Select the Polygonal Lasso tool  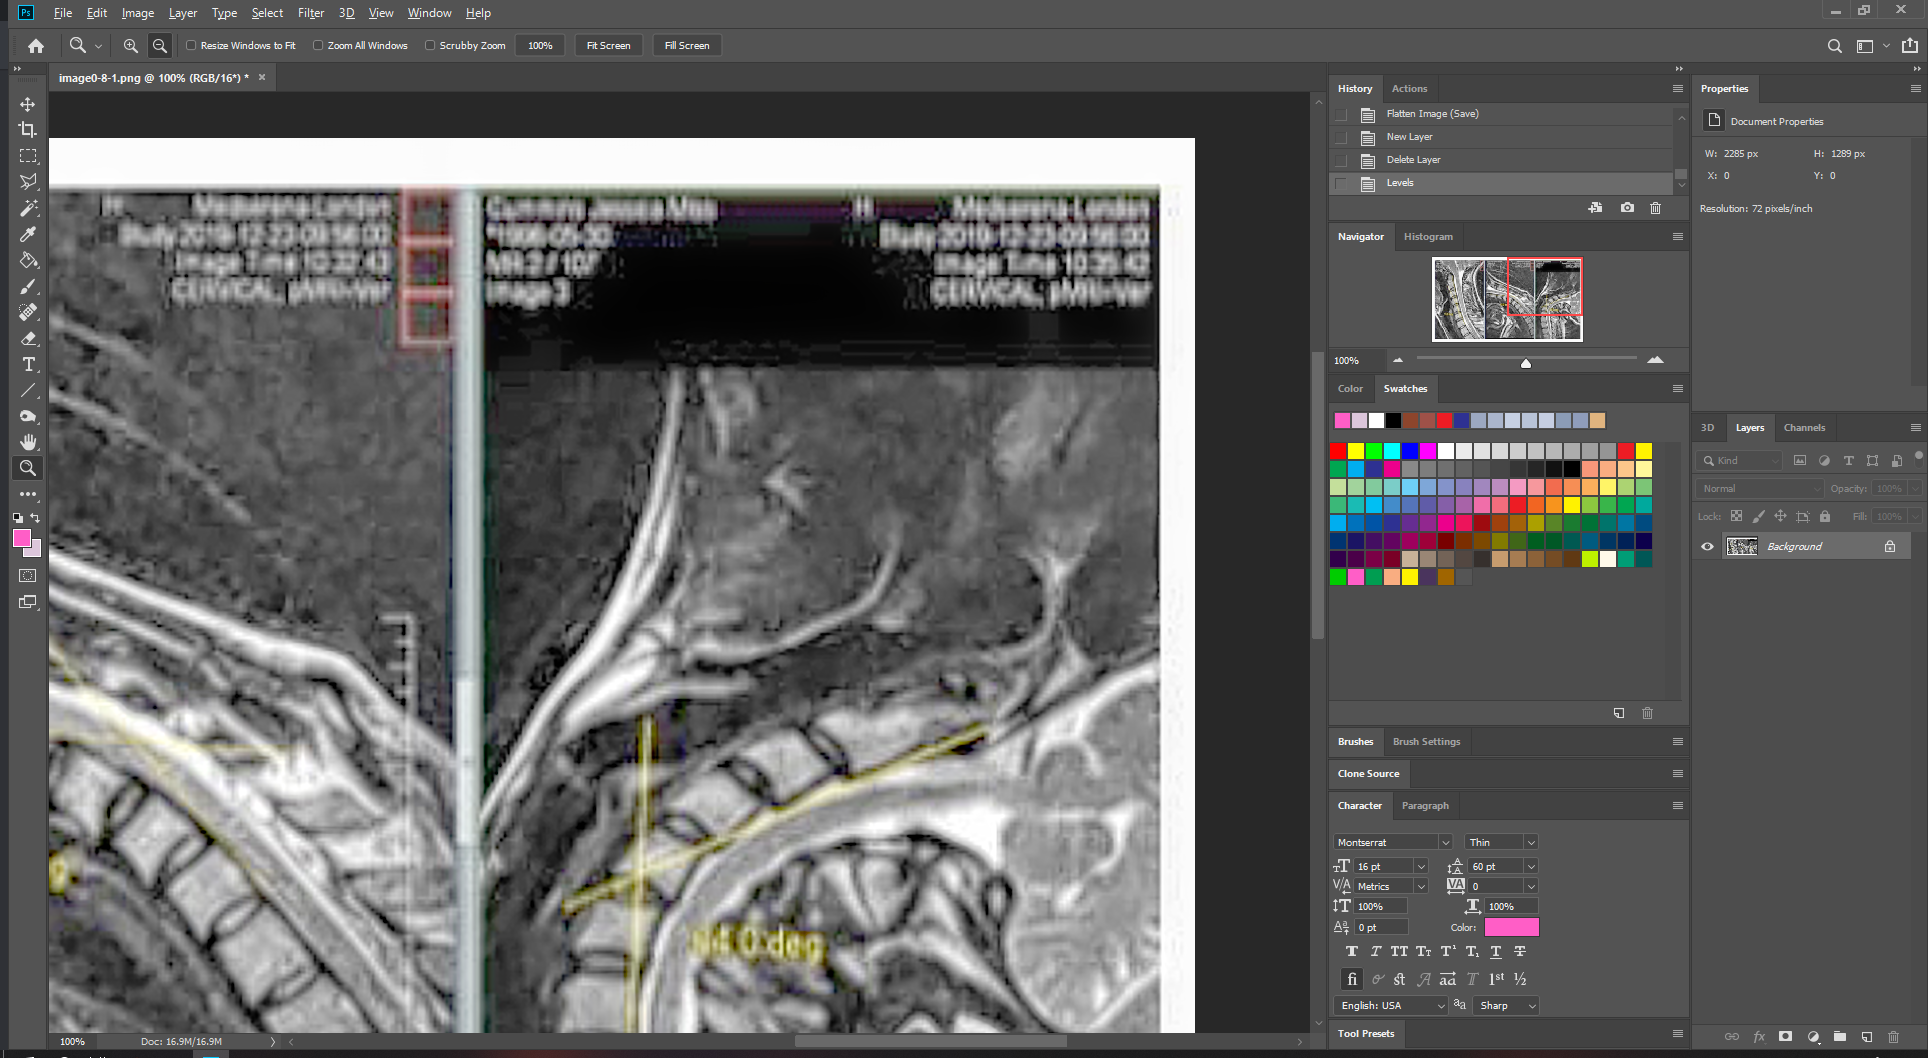[28, 182]
